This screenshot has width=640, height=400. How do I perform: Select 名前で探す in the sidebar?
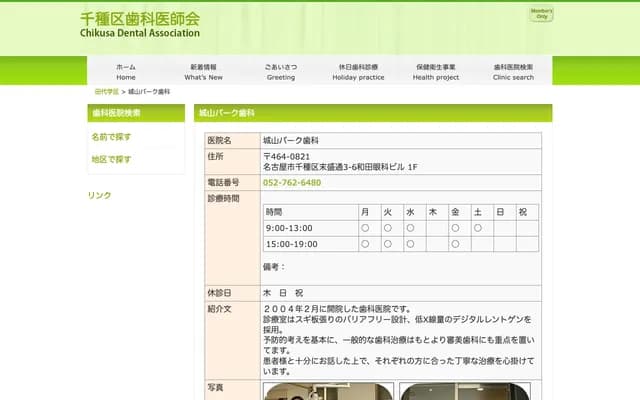[x=111, y=137]
